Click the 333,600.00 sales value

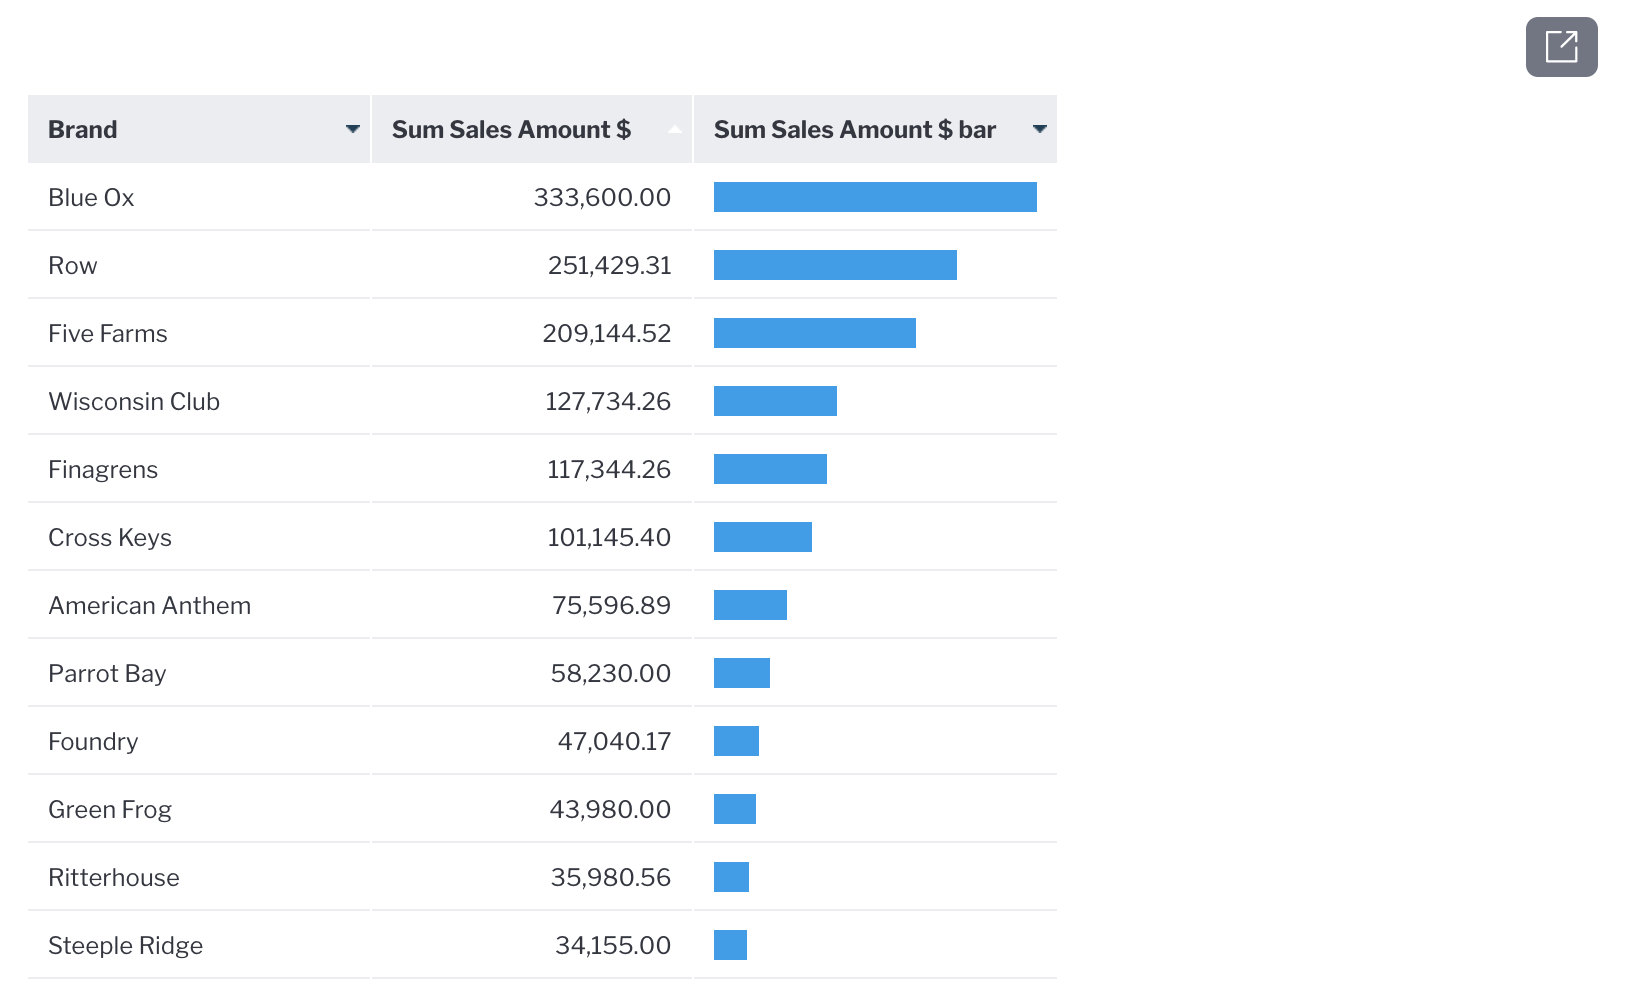[x=602, y=197]
